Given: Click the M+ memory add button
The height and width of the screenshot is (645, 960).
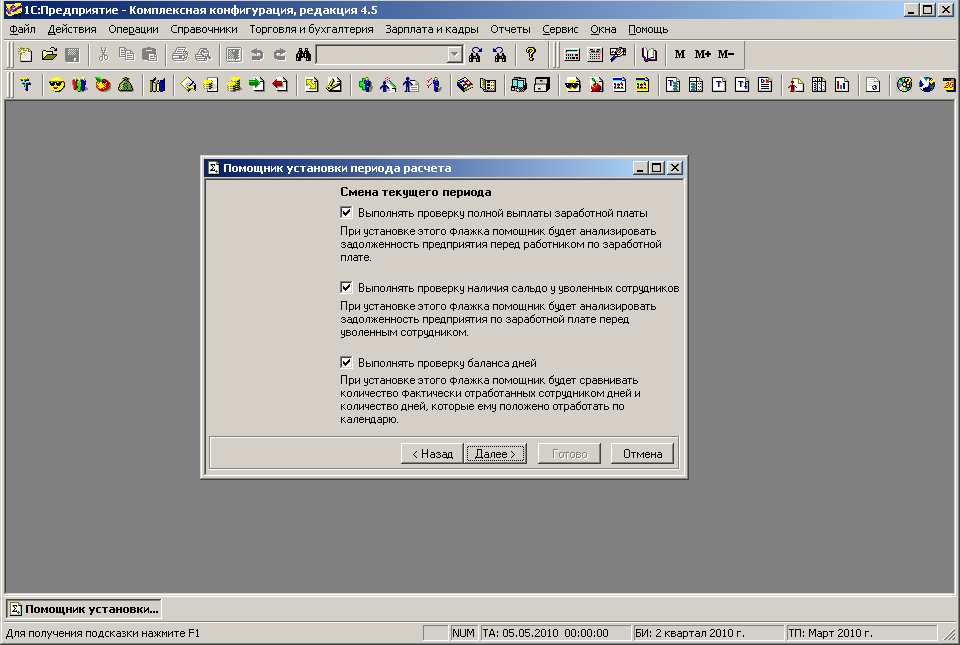Looking at the screenshot, I should 702,54.
